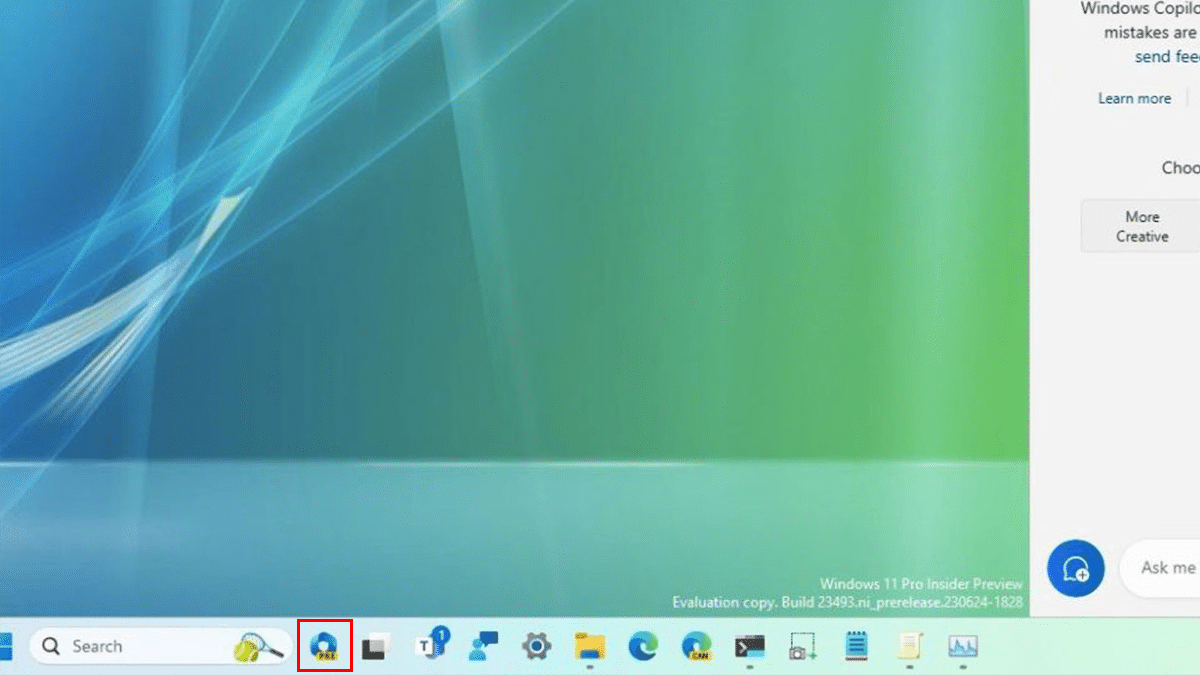This screenshot has width=1200, height=675.
Task: Start a new topic in Copilot
Action: pyautogui.click(x=1075, y=568)
